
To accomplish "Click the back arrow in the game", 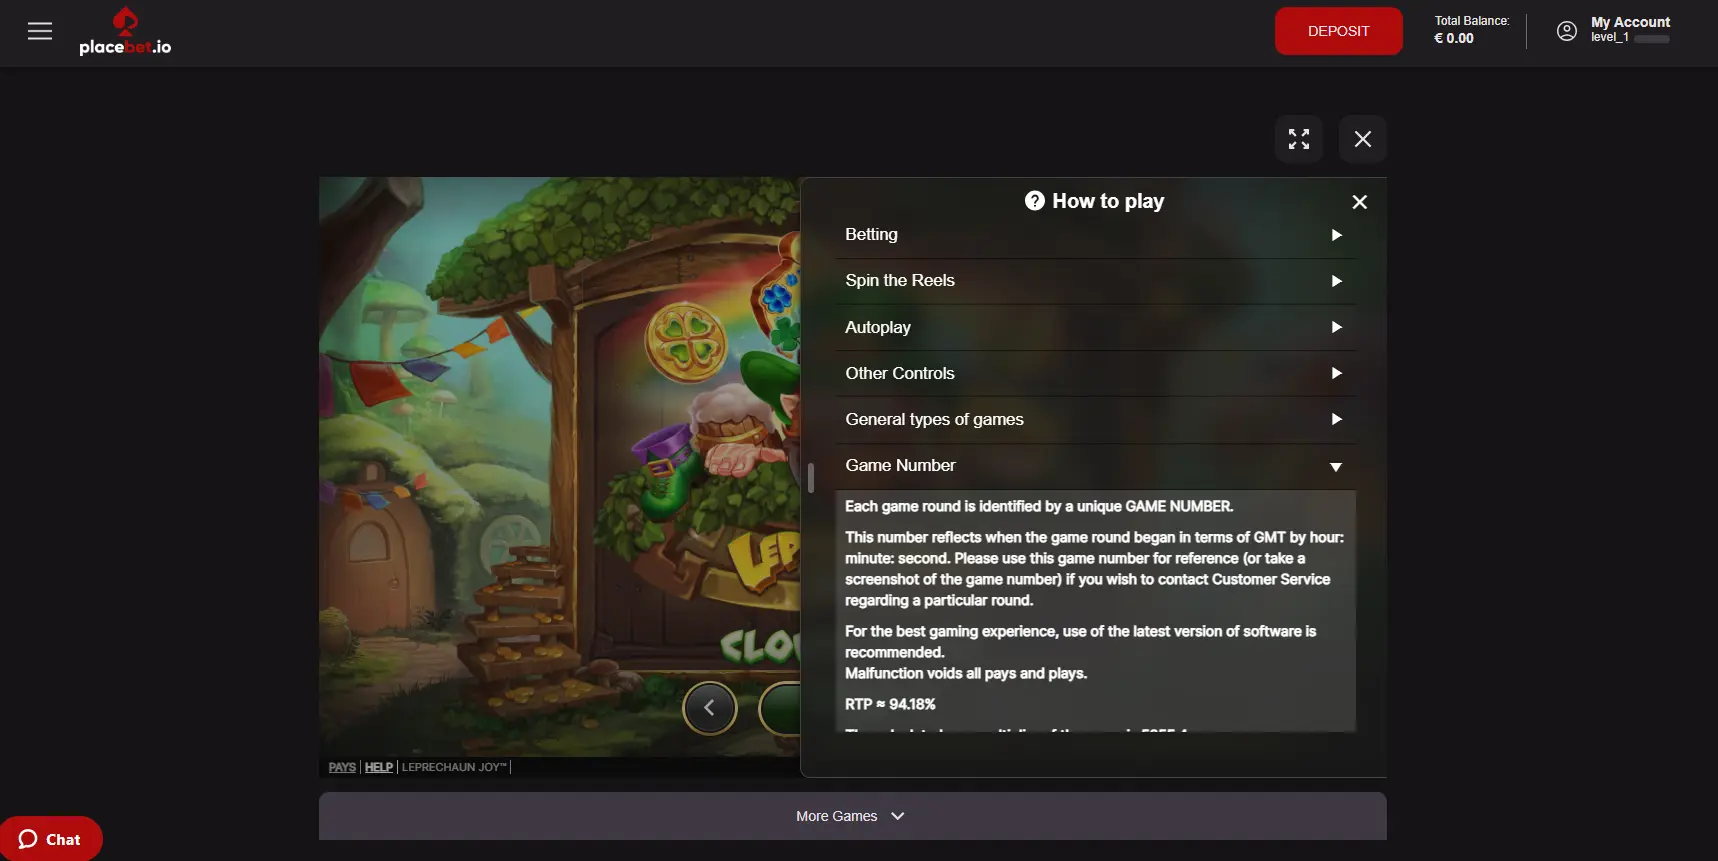I will coord(709,708).
